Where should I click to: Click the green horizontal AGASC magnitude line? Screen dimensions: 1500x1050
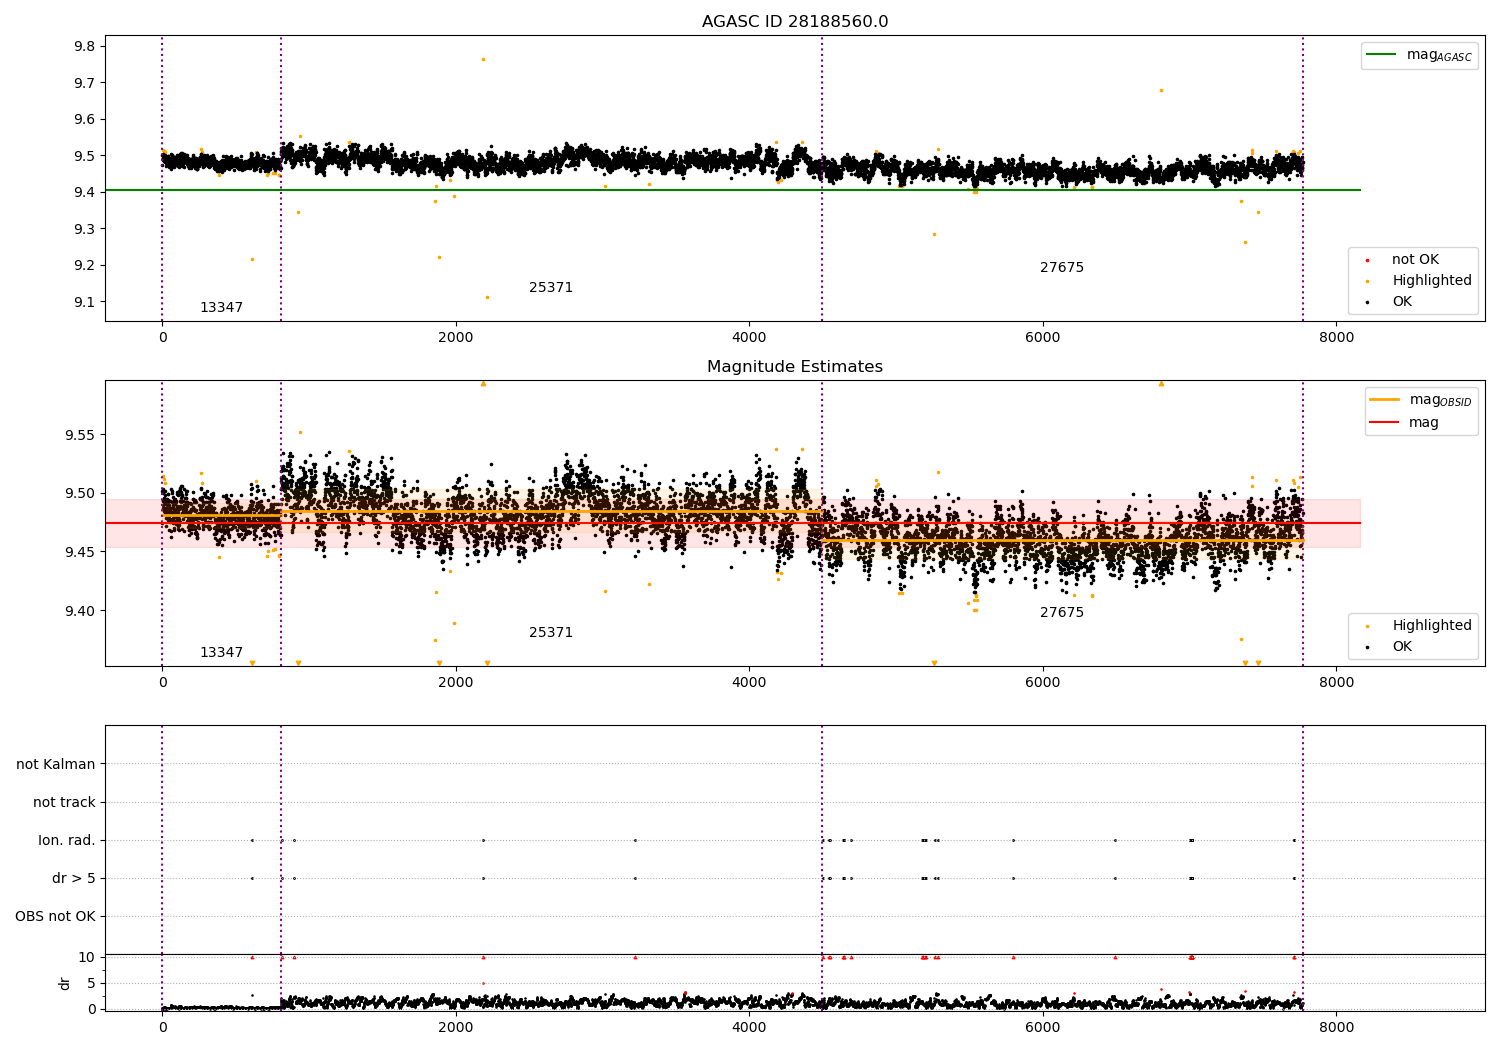point(733,190)
